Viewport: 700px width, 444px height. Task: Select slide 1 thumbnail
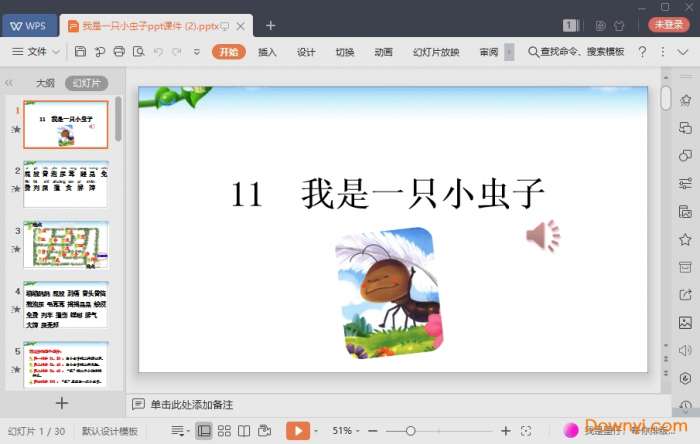click(x=66, y=124)
